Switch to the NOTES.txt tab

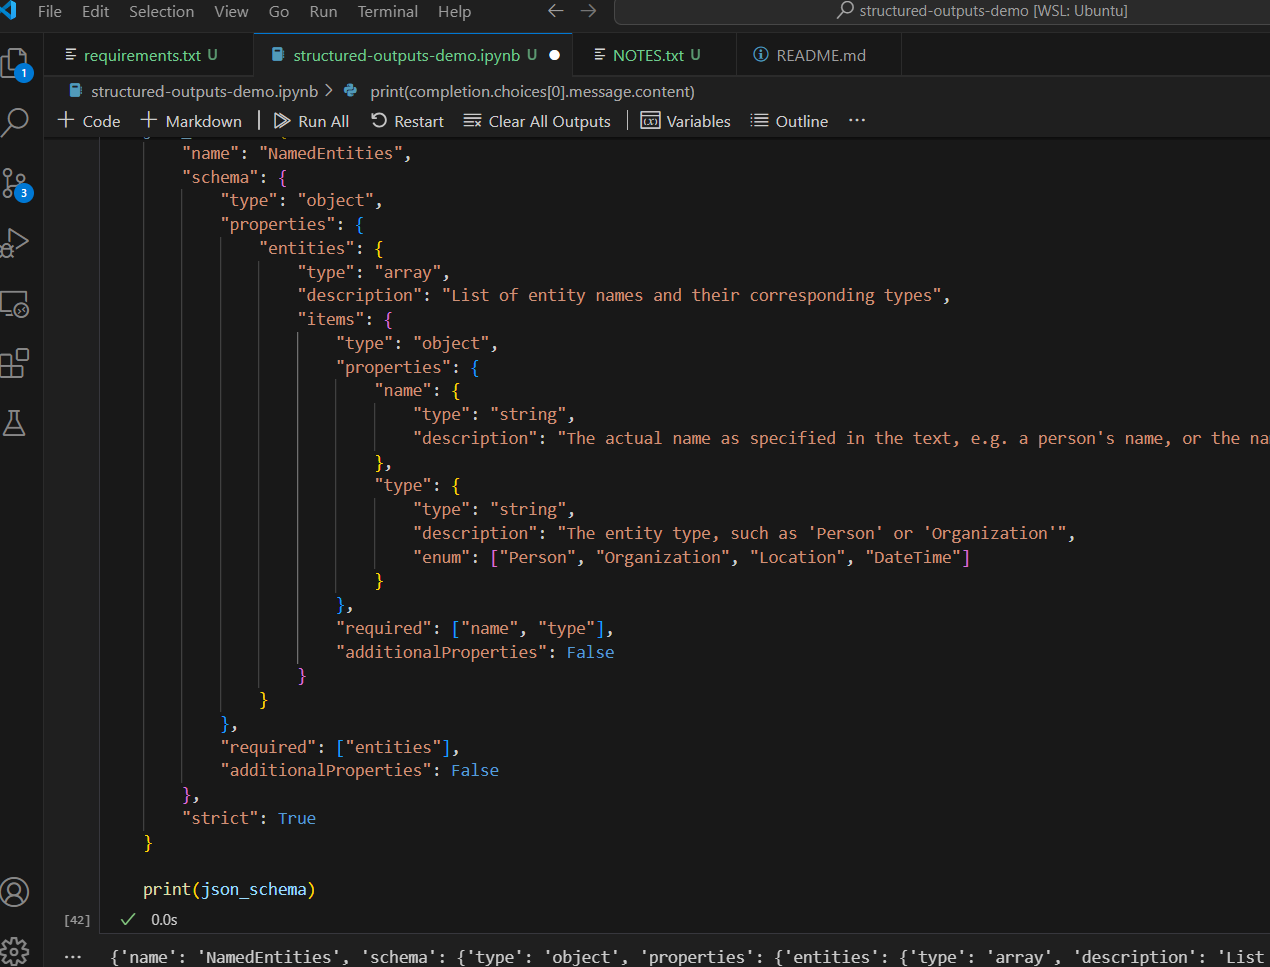(x=648, y=55)
